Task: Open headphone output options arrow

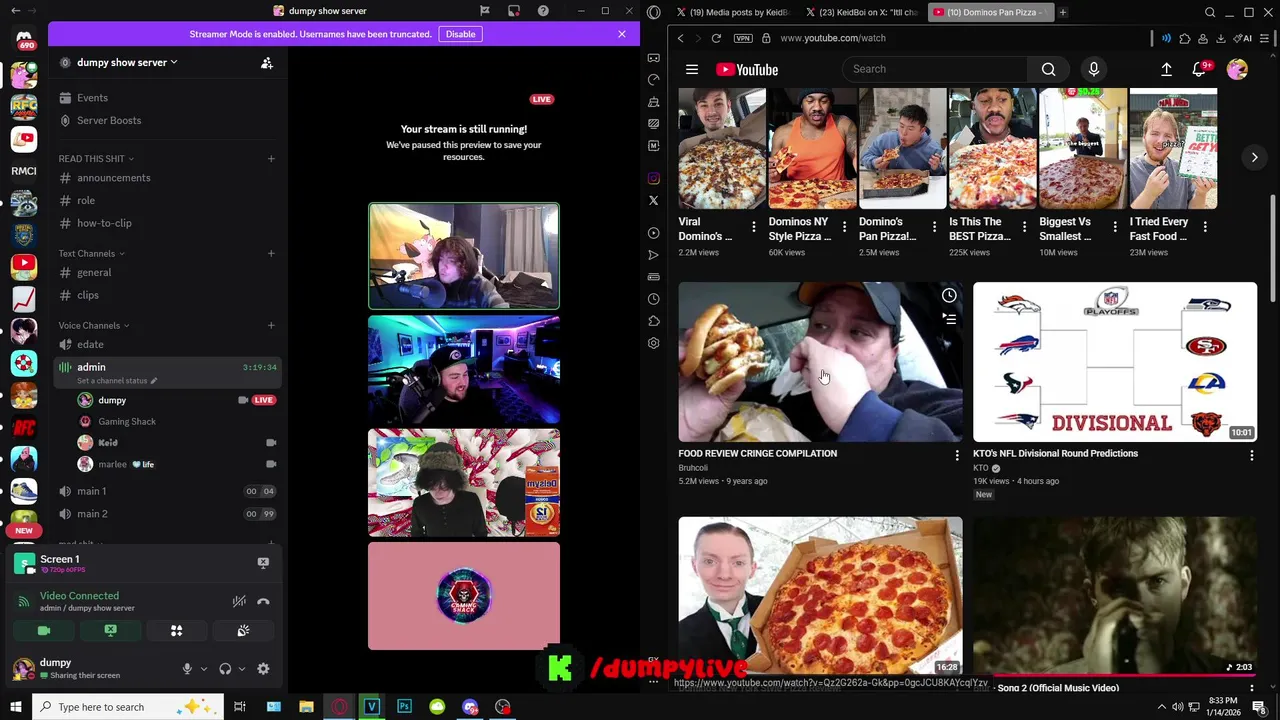Action: [242, 669]
